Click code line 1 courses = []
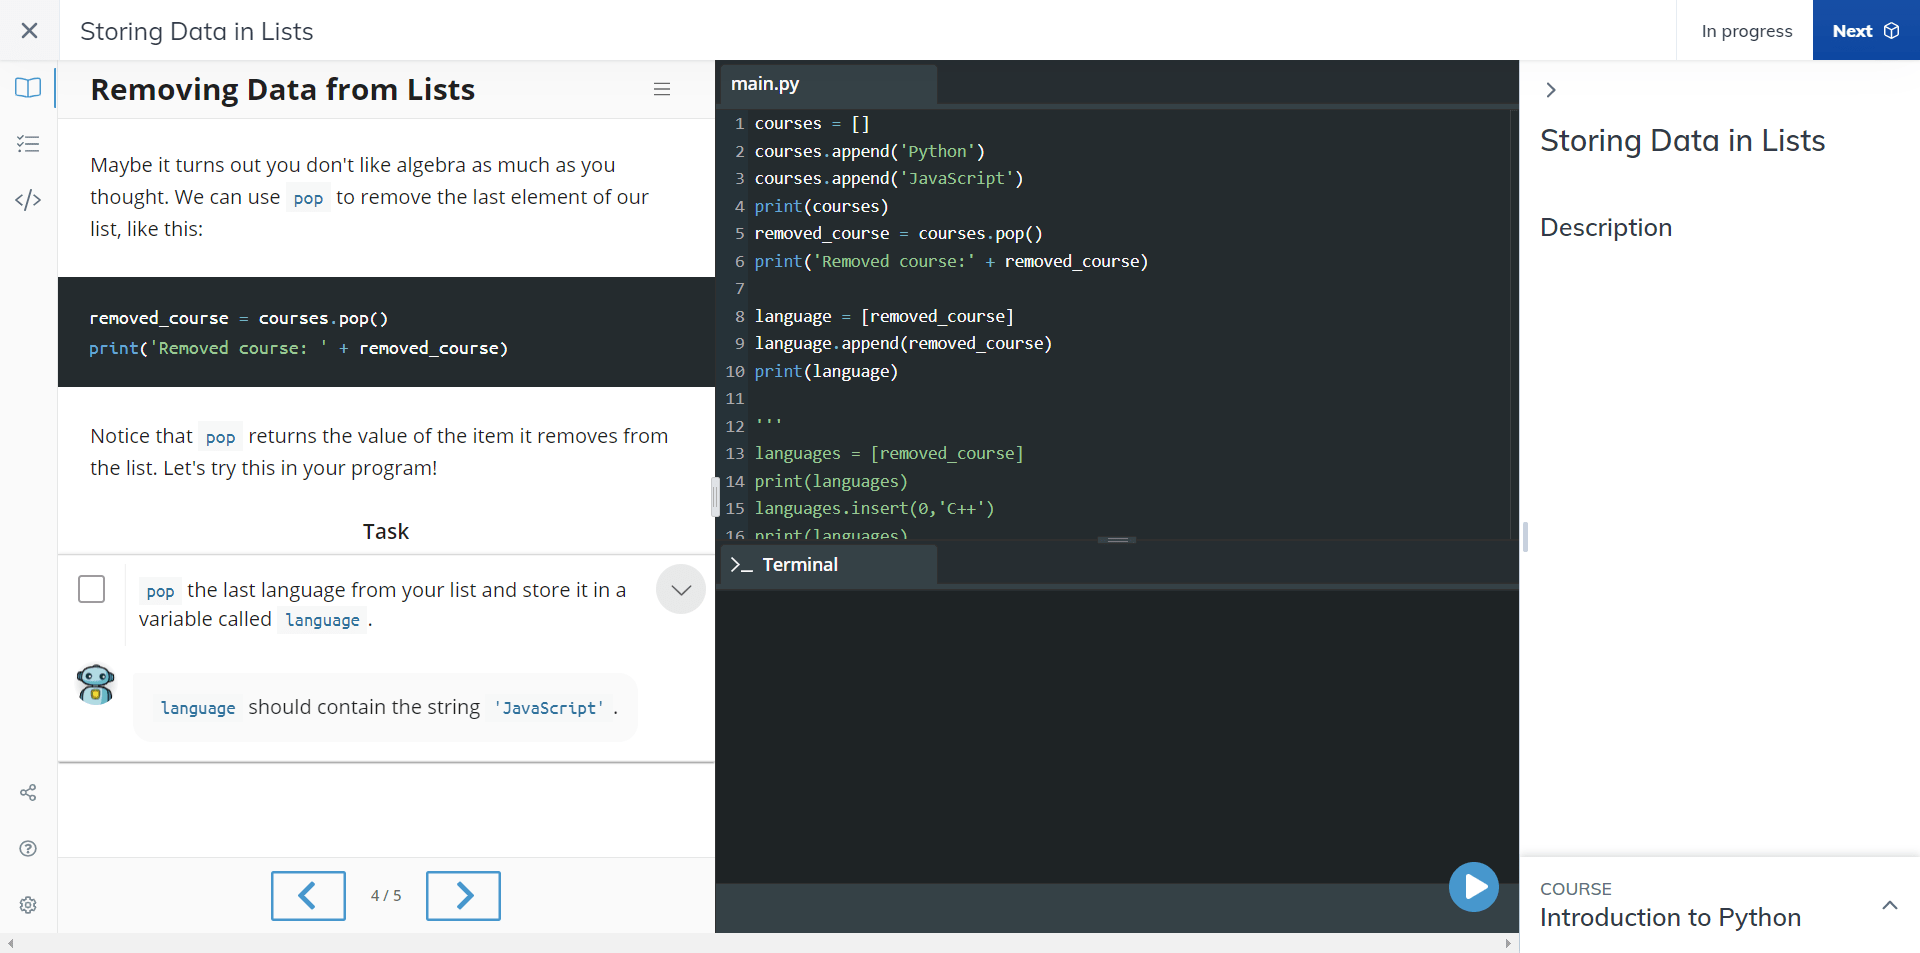 pyautogui.click(x=812, y=123)
